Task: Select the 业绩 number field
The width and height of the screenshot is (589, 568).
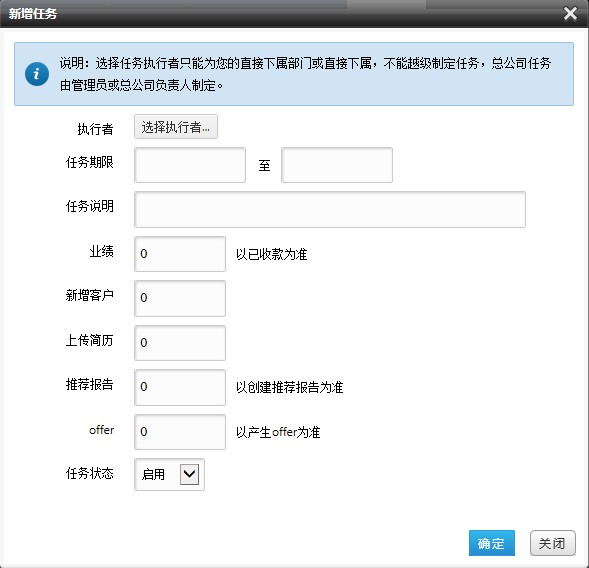Action: [180, 254]
